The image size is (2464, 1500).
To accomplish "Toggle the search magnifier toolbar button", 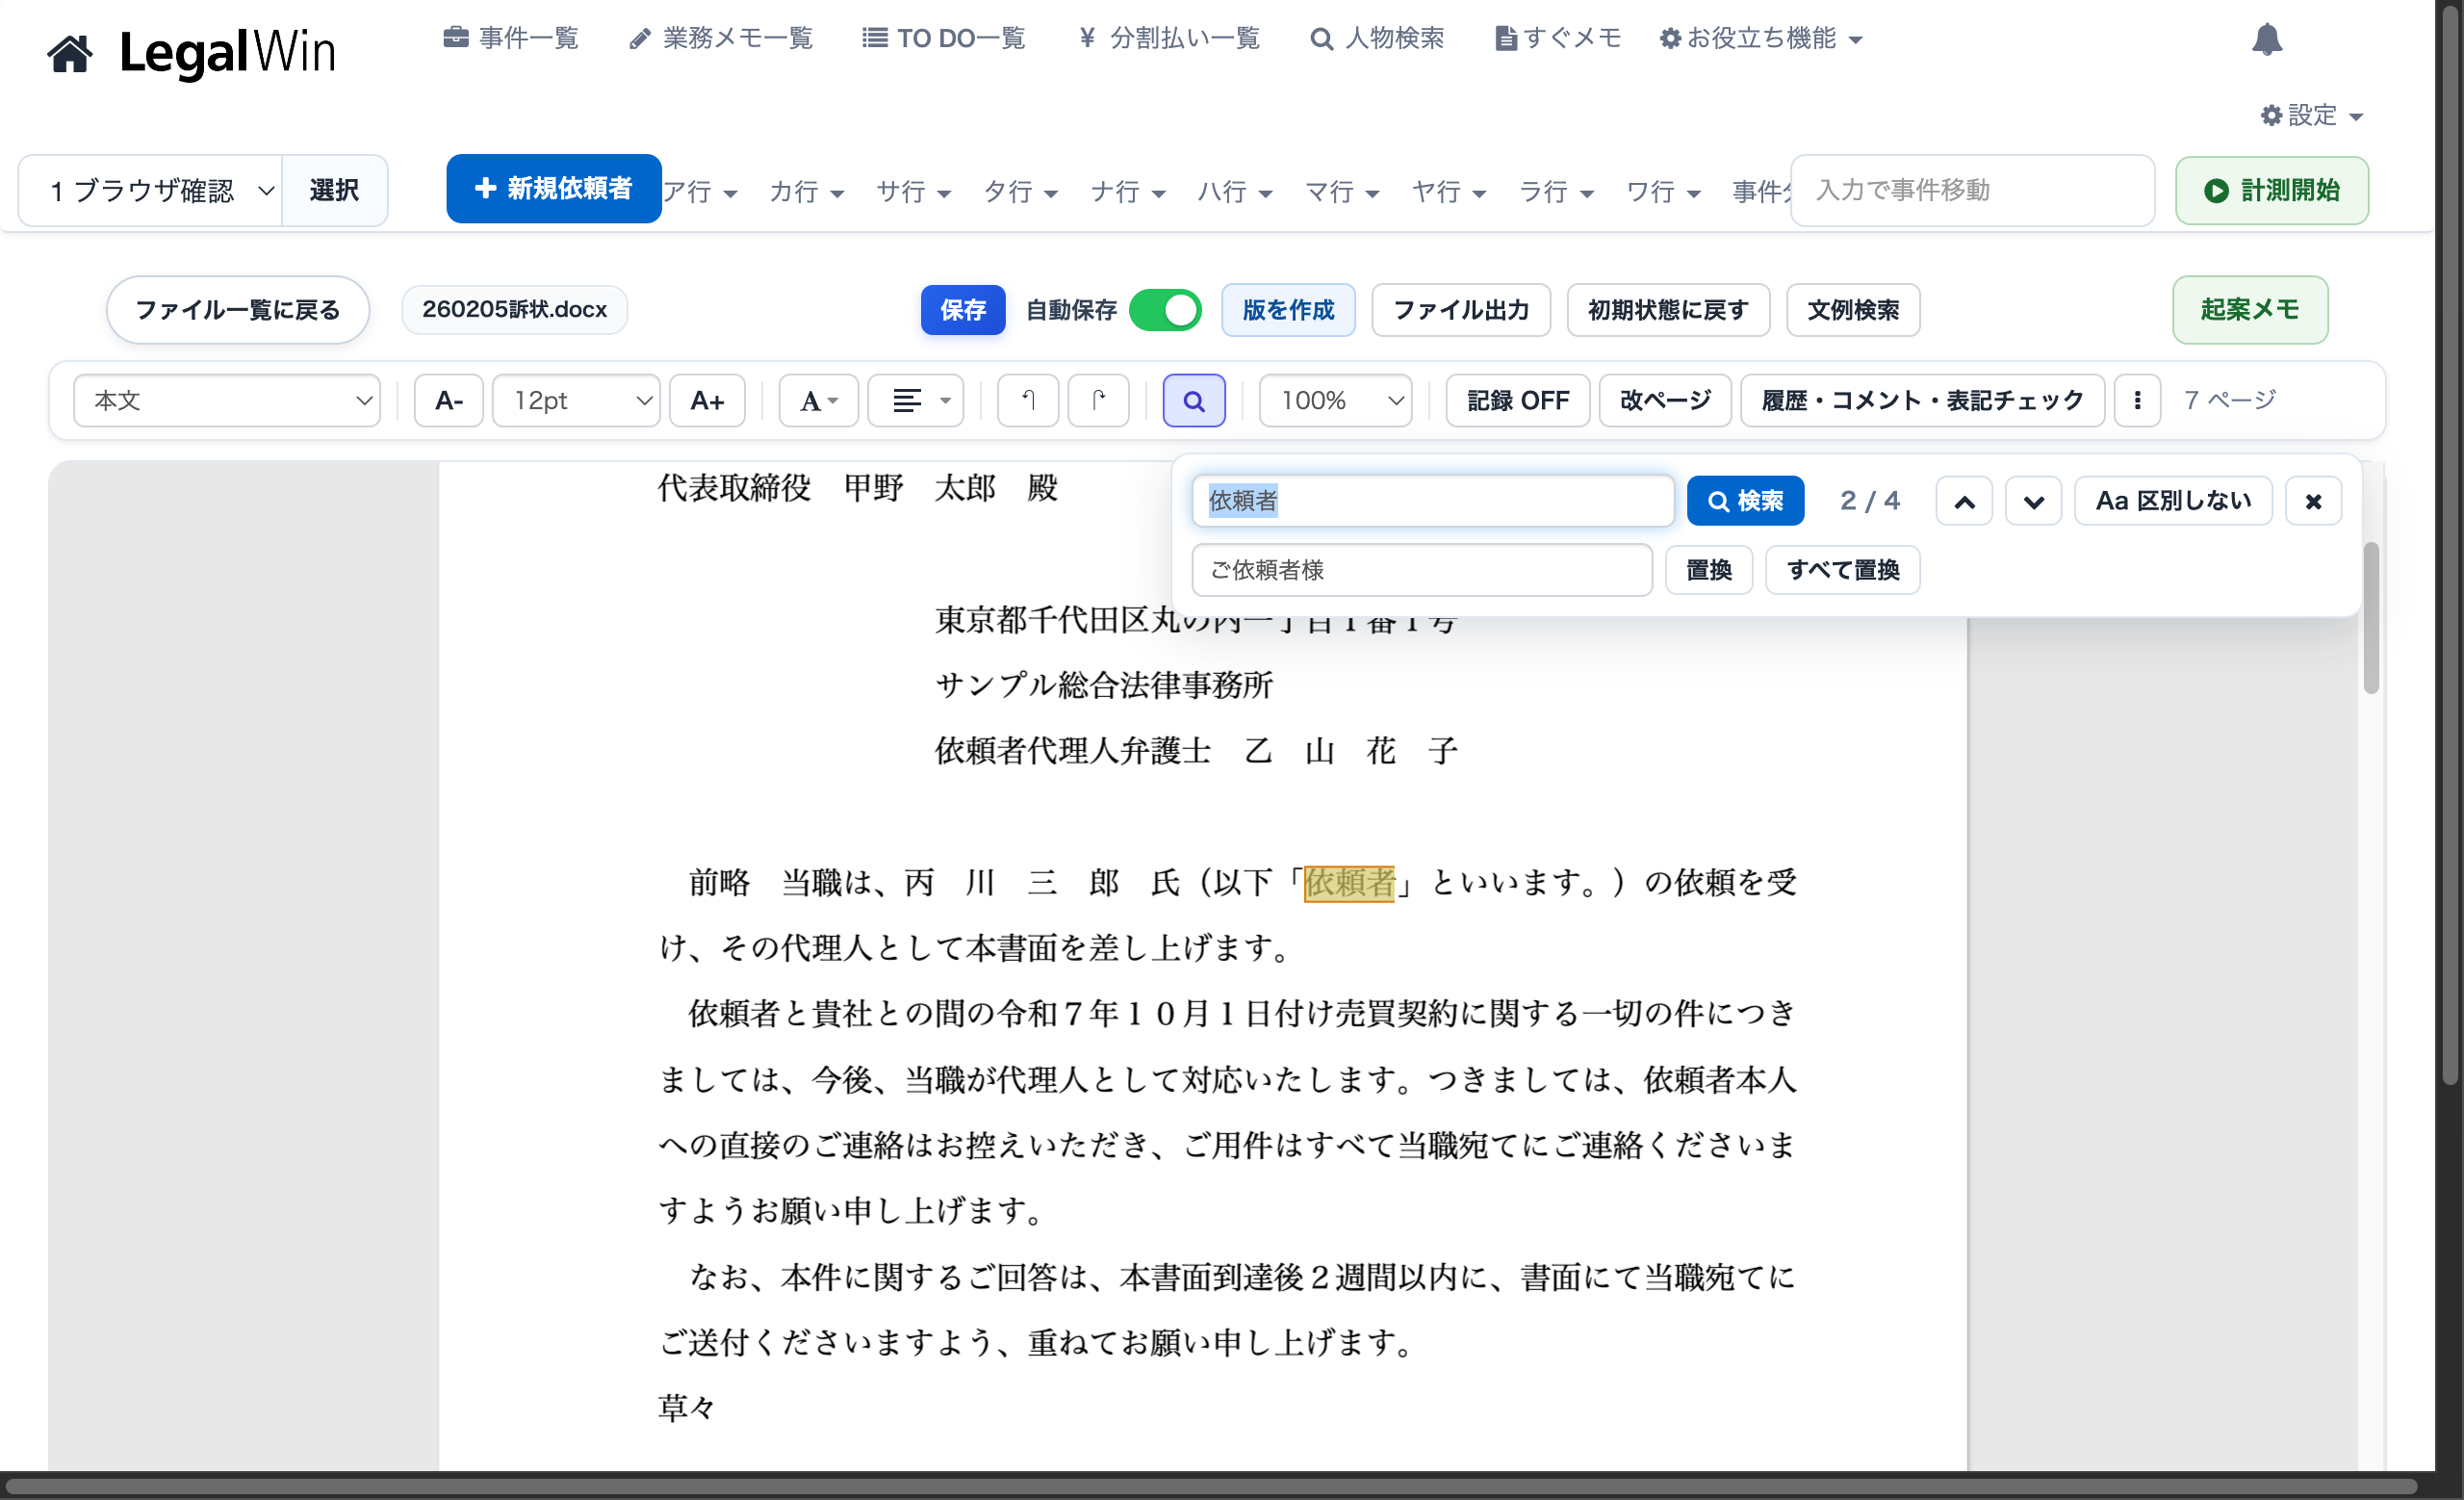I will click(1193, 401).
